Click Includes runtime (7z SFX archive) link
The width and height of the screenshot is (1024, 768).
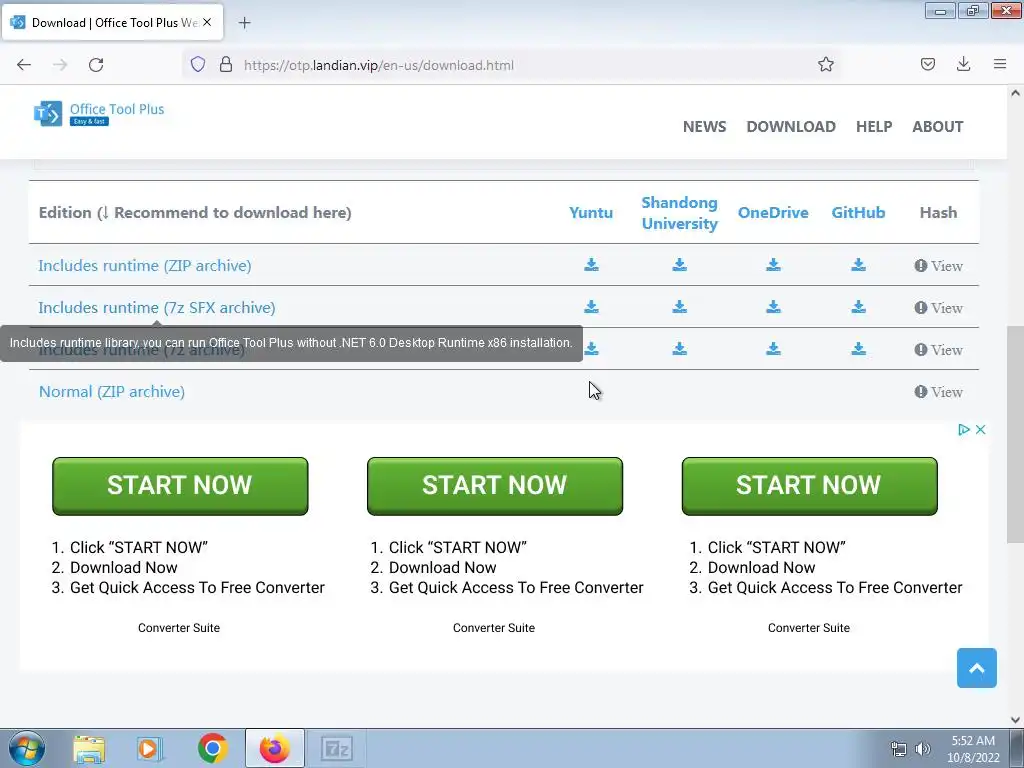click(157, 308)
